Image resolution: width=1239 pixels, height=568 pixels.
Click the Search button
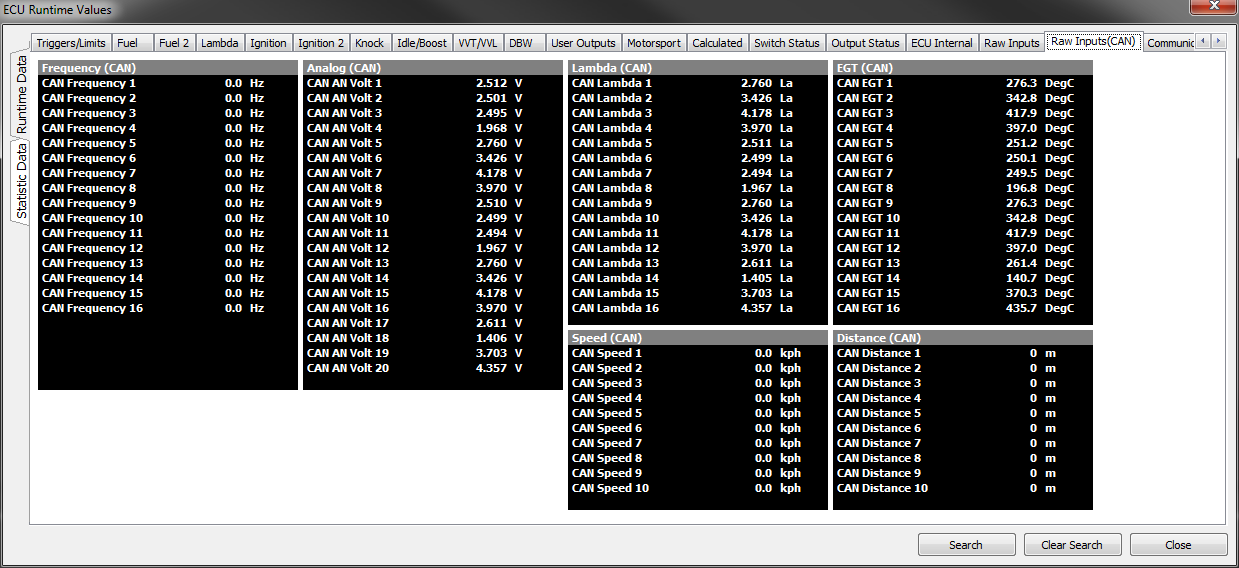click(966, 545)
